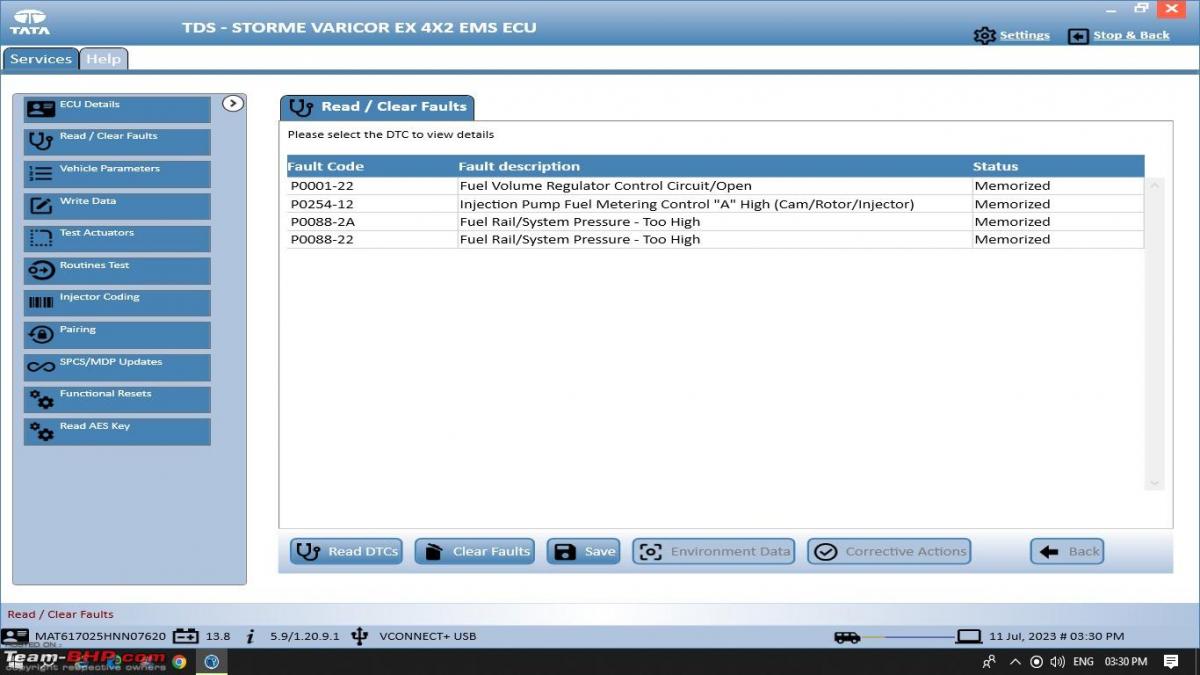This screenshot has height=675, width=1200.
Task: Collapse the sidebar with arrow button
Action: point(233,103)
